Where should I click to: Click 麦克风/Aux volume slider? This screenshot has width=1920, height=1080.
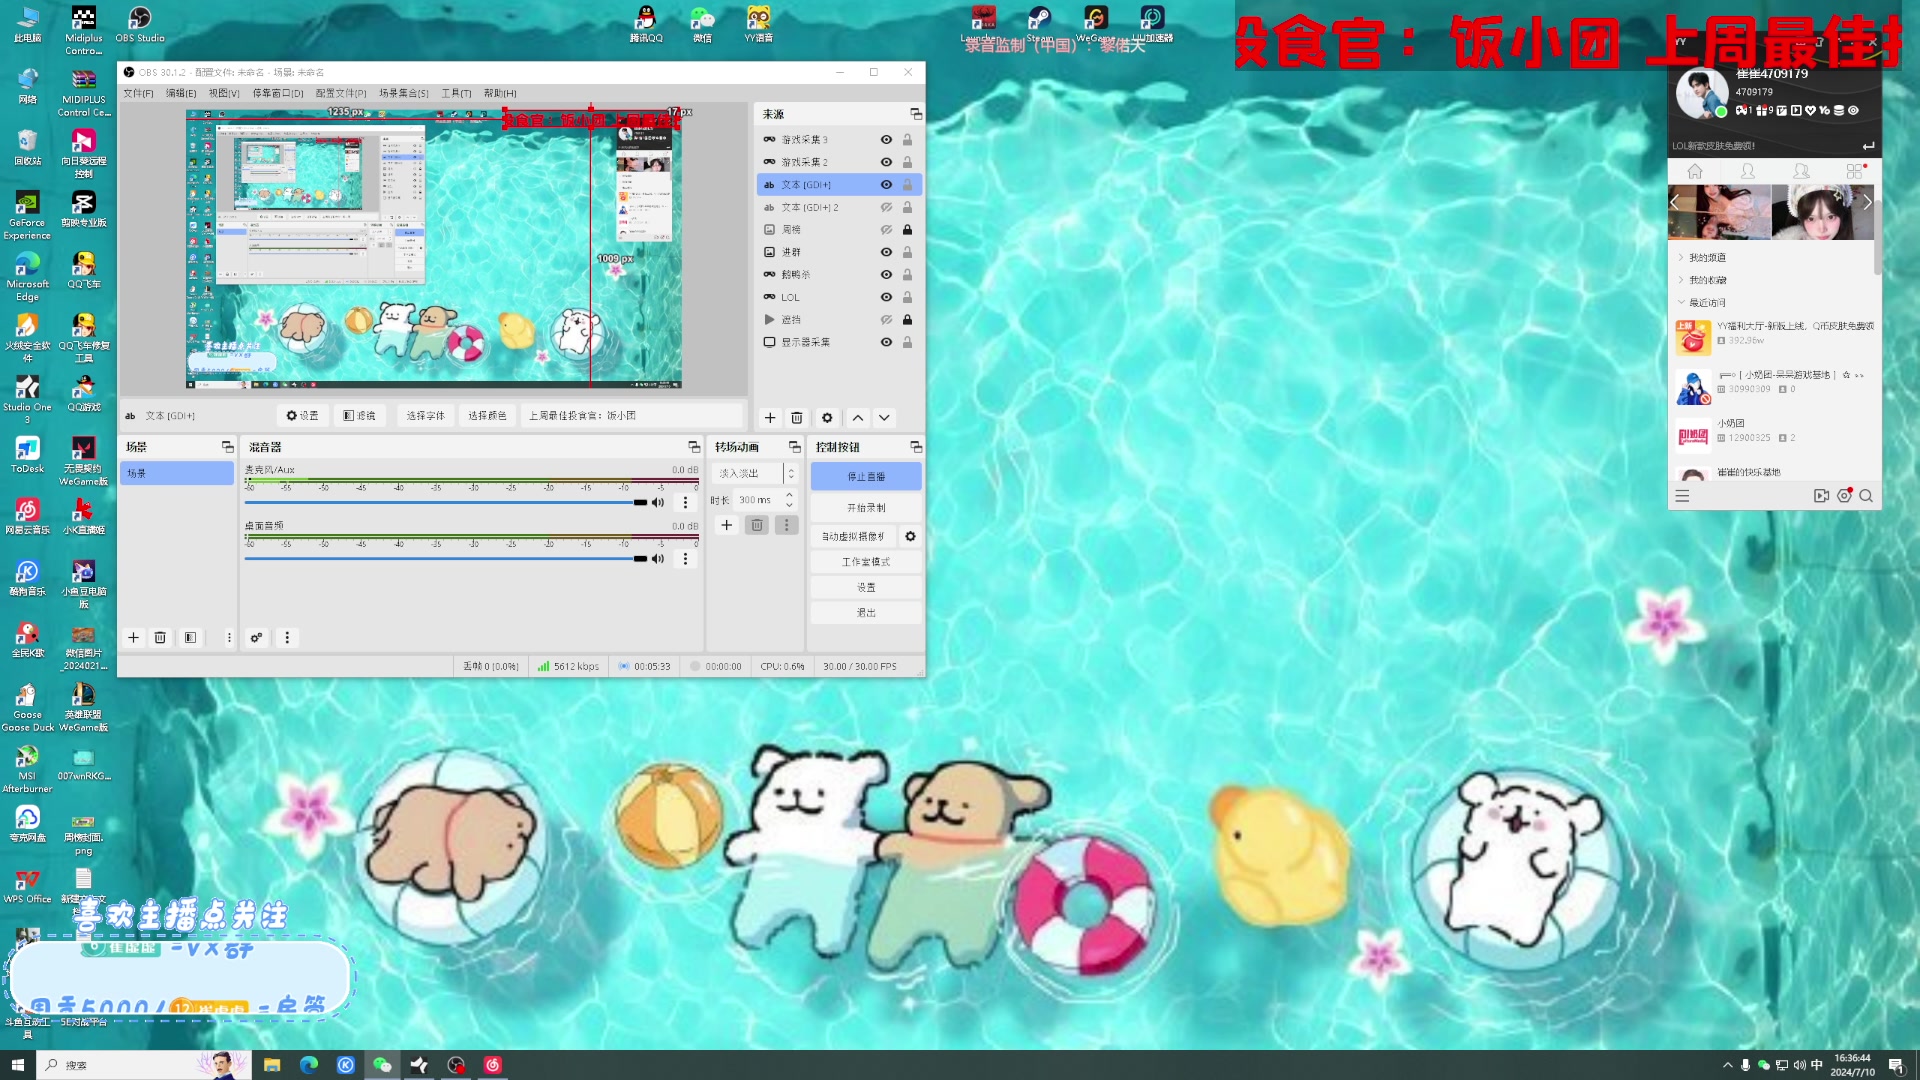446,503
